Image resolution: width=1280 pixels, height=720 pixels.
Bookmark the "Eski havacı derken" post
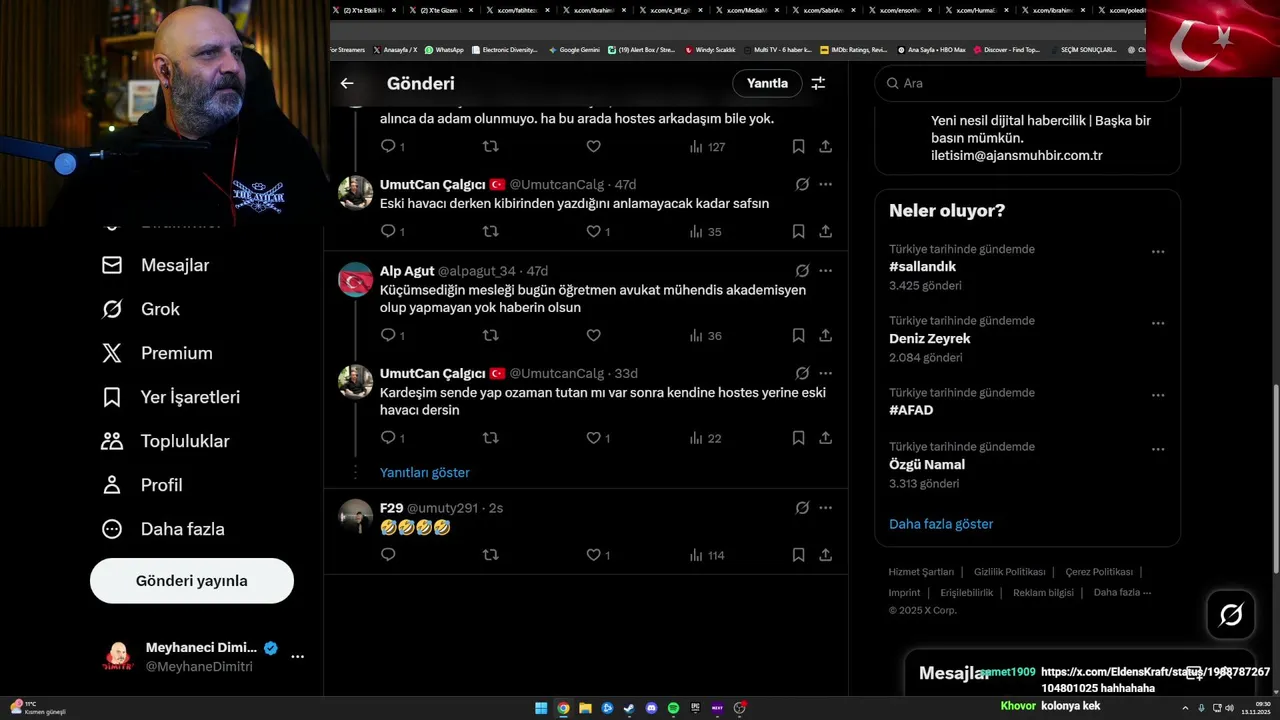tap(798, 231)
